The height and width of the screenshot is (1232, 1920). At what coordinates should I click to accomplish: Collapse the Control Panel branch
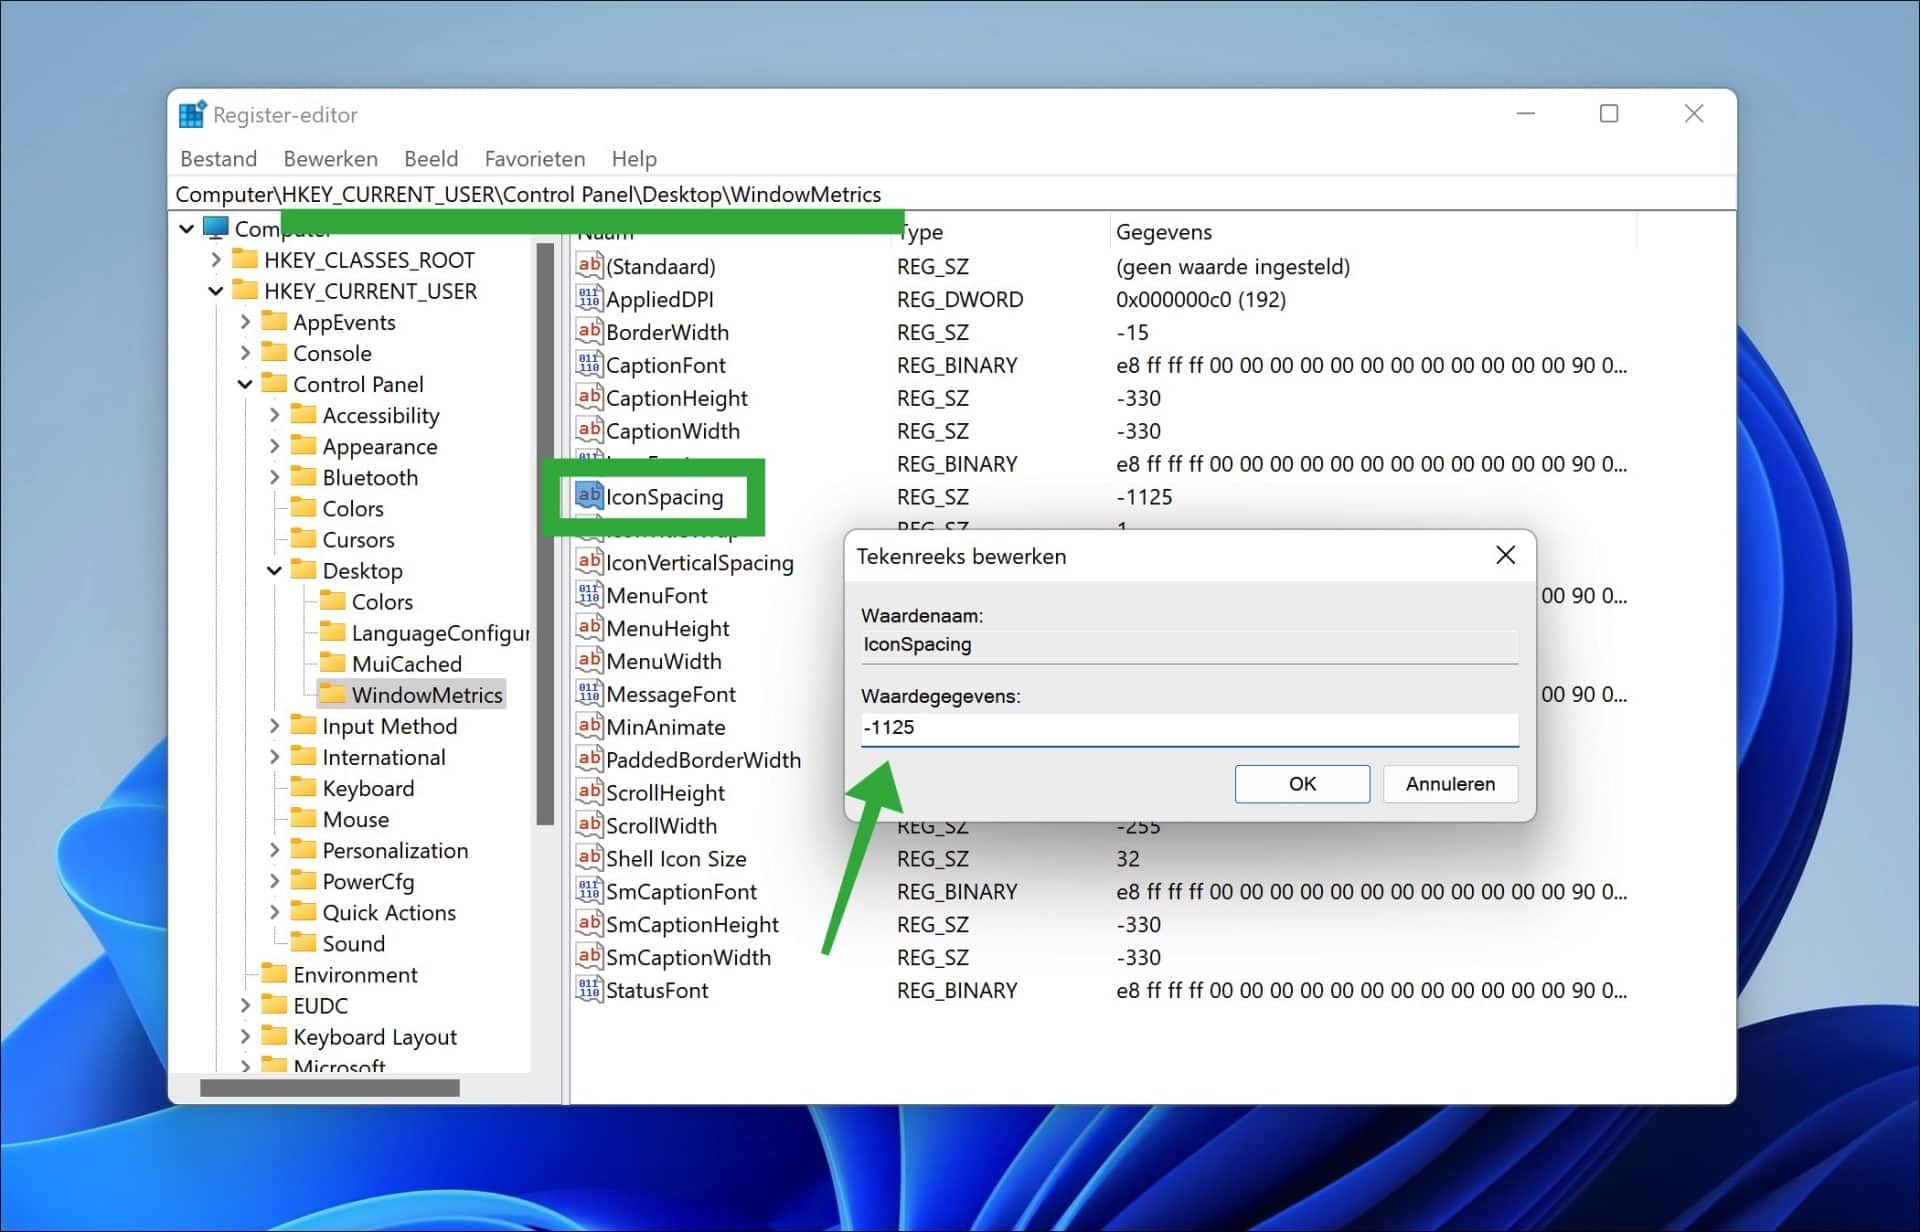click(245, 384)
